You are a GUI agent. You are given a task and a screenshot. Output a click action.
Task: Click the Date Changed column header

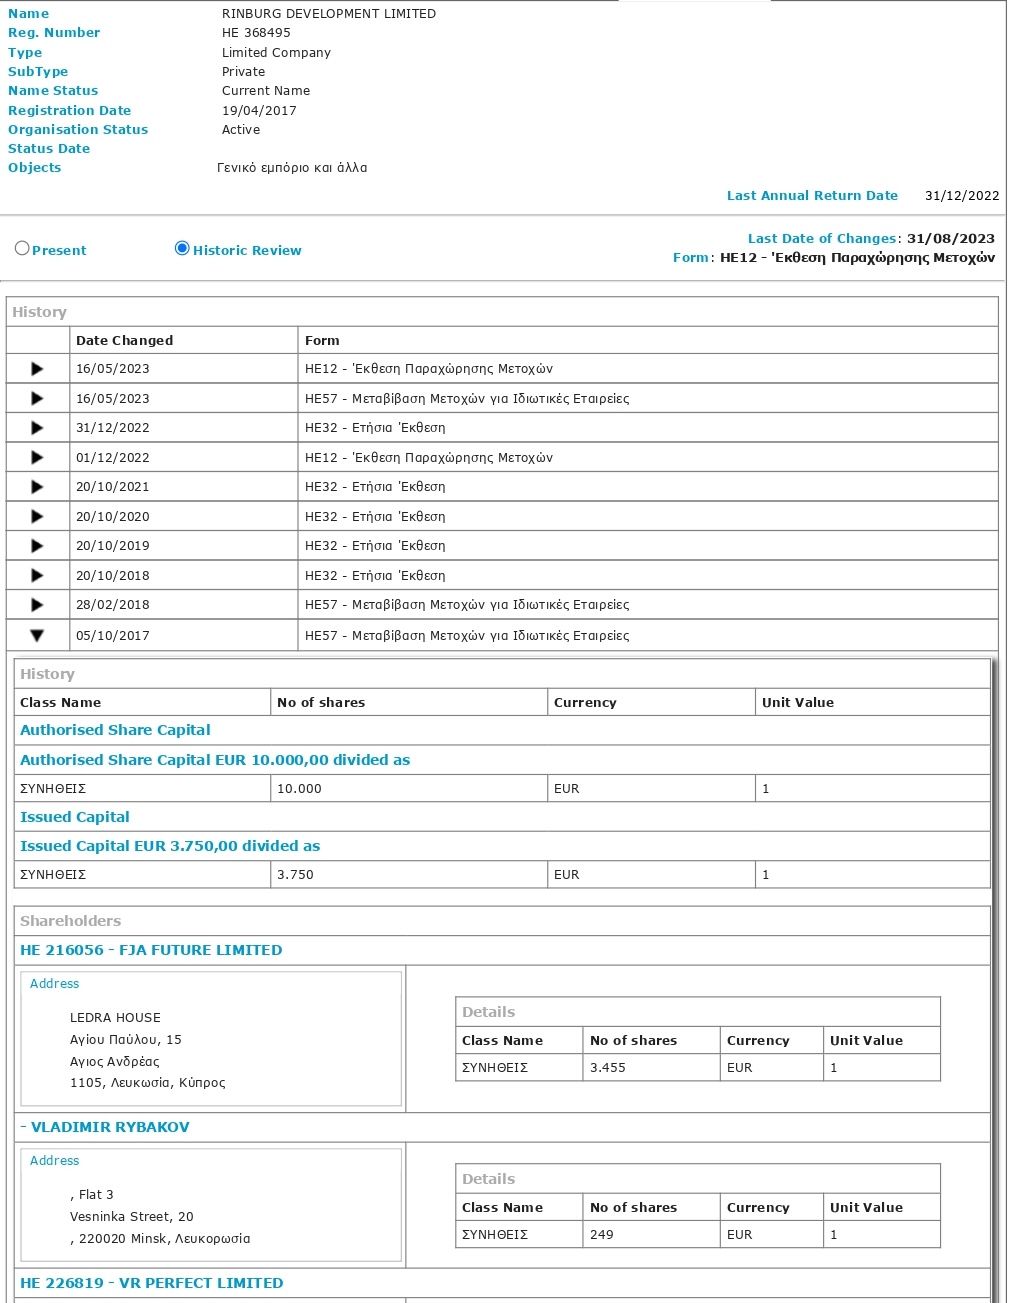(x=125, y=340)
